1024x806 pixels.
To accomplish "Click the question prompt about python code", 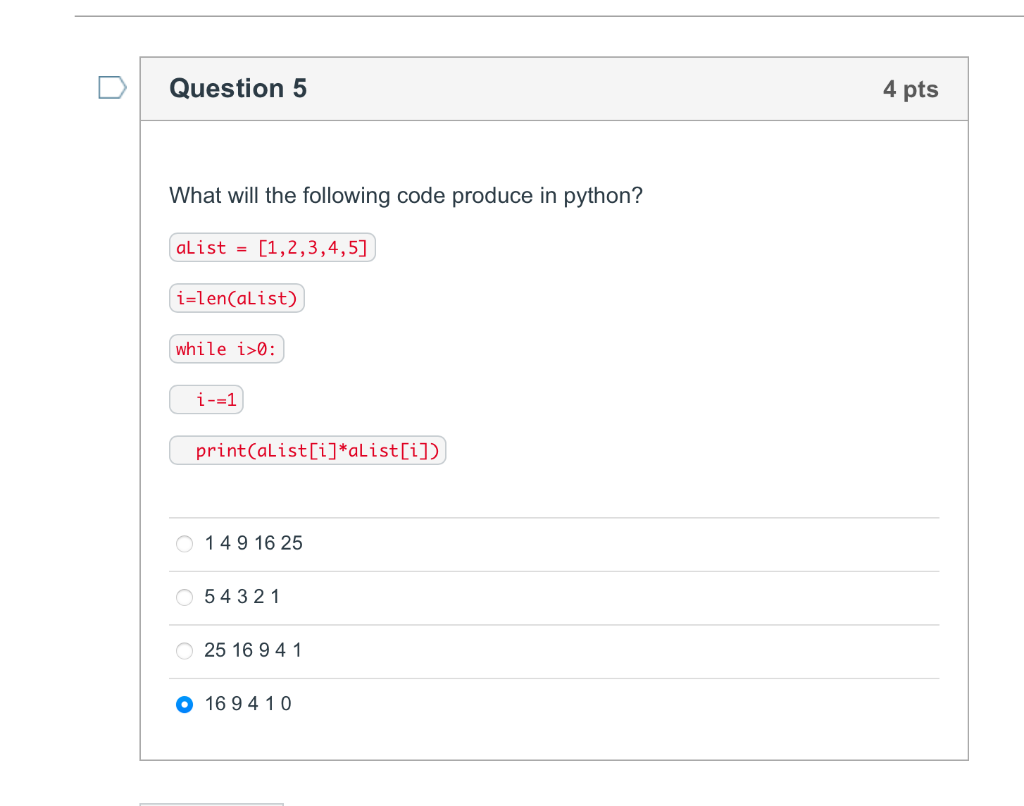I will (406, 195).
